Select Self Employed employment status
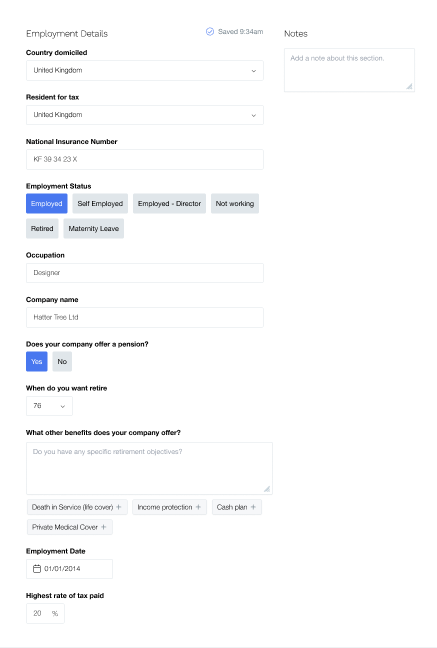Screen dimensions: 437x648 coord(100,204)
